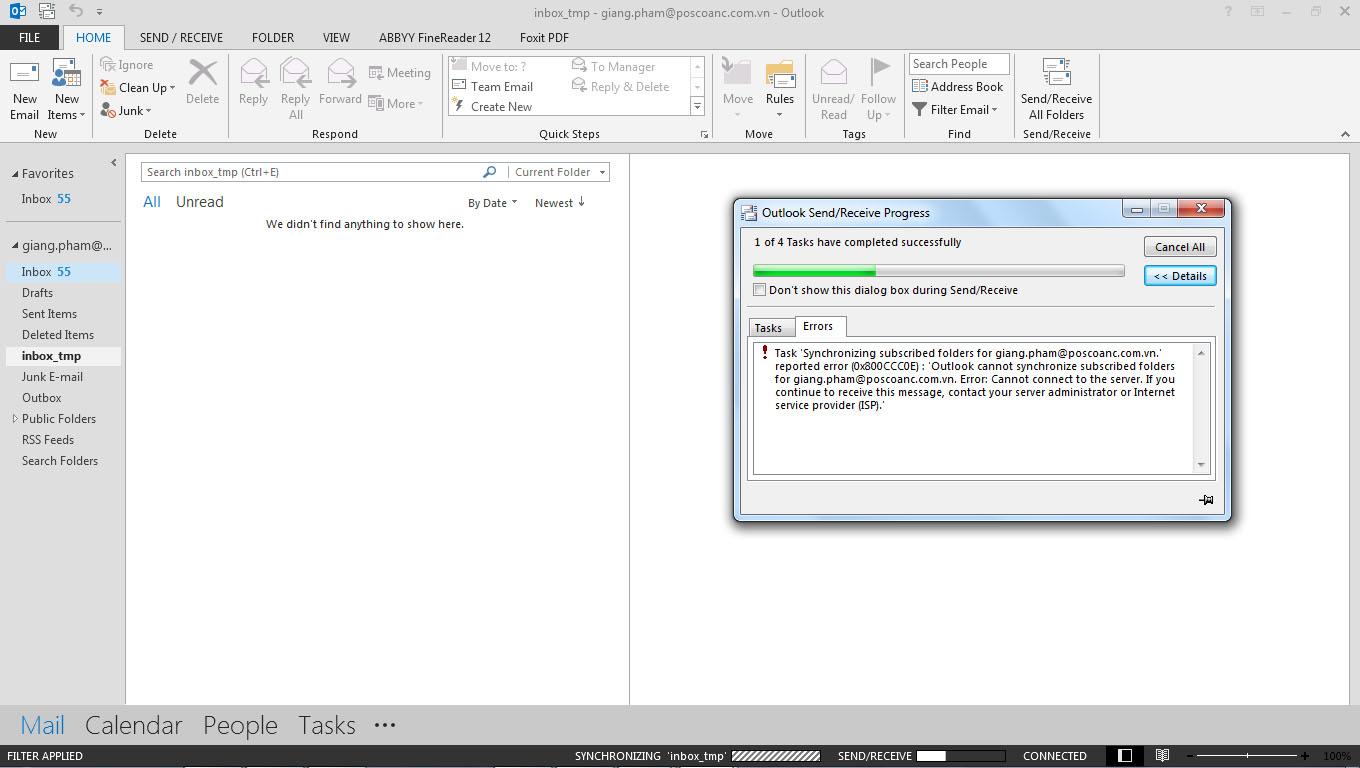Viewport: 1360px width, 768px height.
Task: Switch to the FOLDER tab
Action: (273, 38)
